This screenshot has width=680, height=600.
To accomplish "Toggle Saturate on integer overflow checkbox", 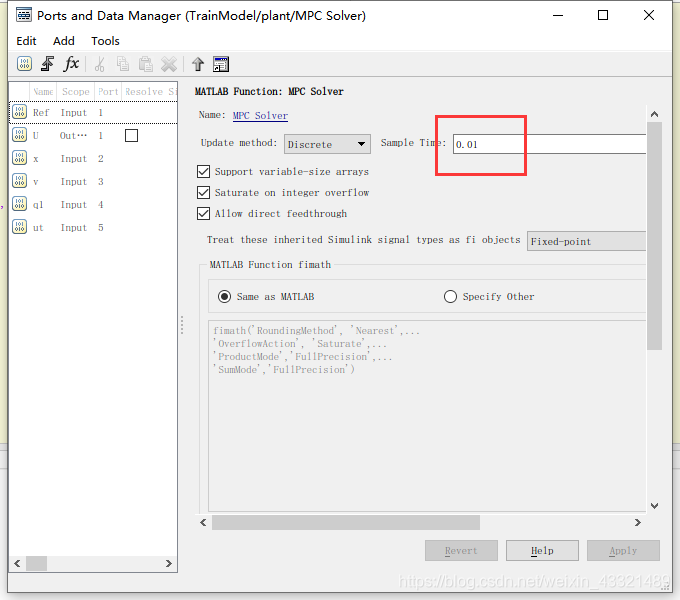I will coord(203,192).
